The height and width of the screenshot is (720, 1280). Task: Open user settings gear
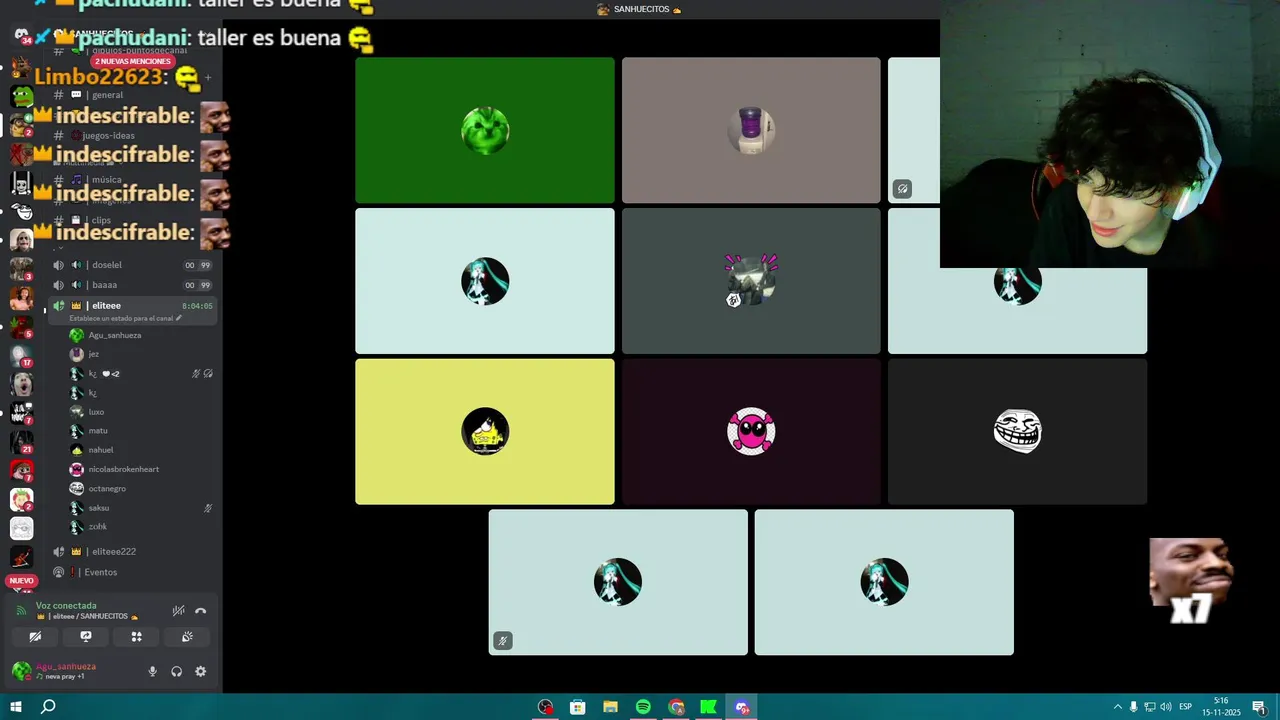pyautogui.click(x=201, y=672)
